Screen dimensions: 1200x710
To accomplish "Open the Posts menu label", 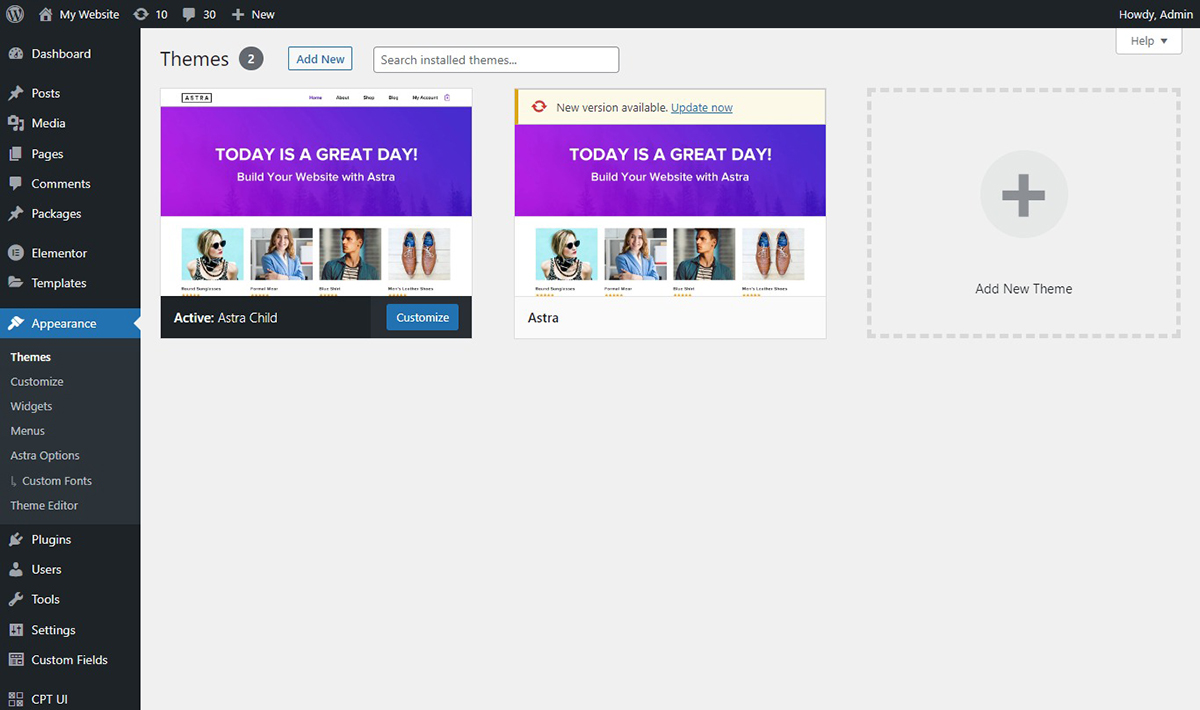I will 46,93.
